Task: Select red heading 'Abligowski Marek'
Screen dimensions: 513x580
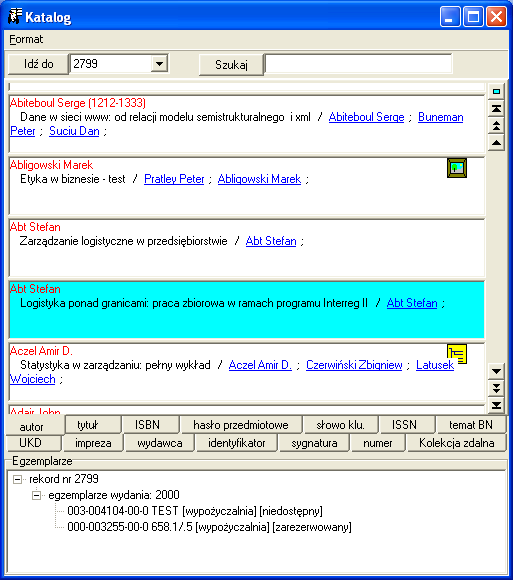Action: pos(51,165)
